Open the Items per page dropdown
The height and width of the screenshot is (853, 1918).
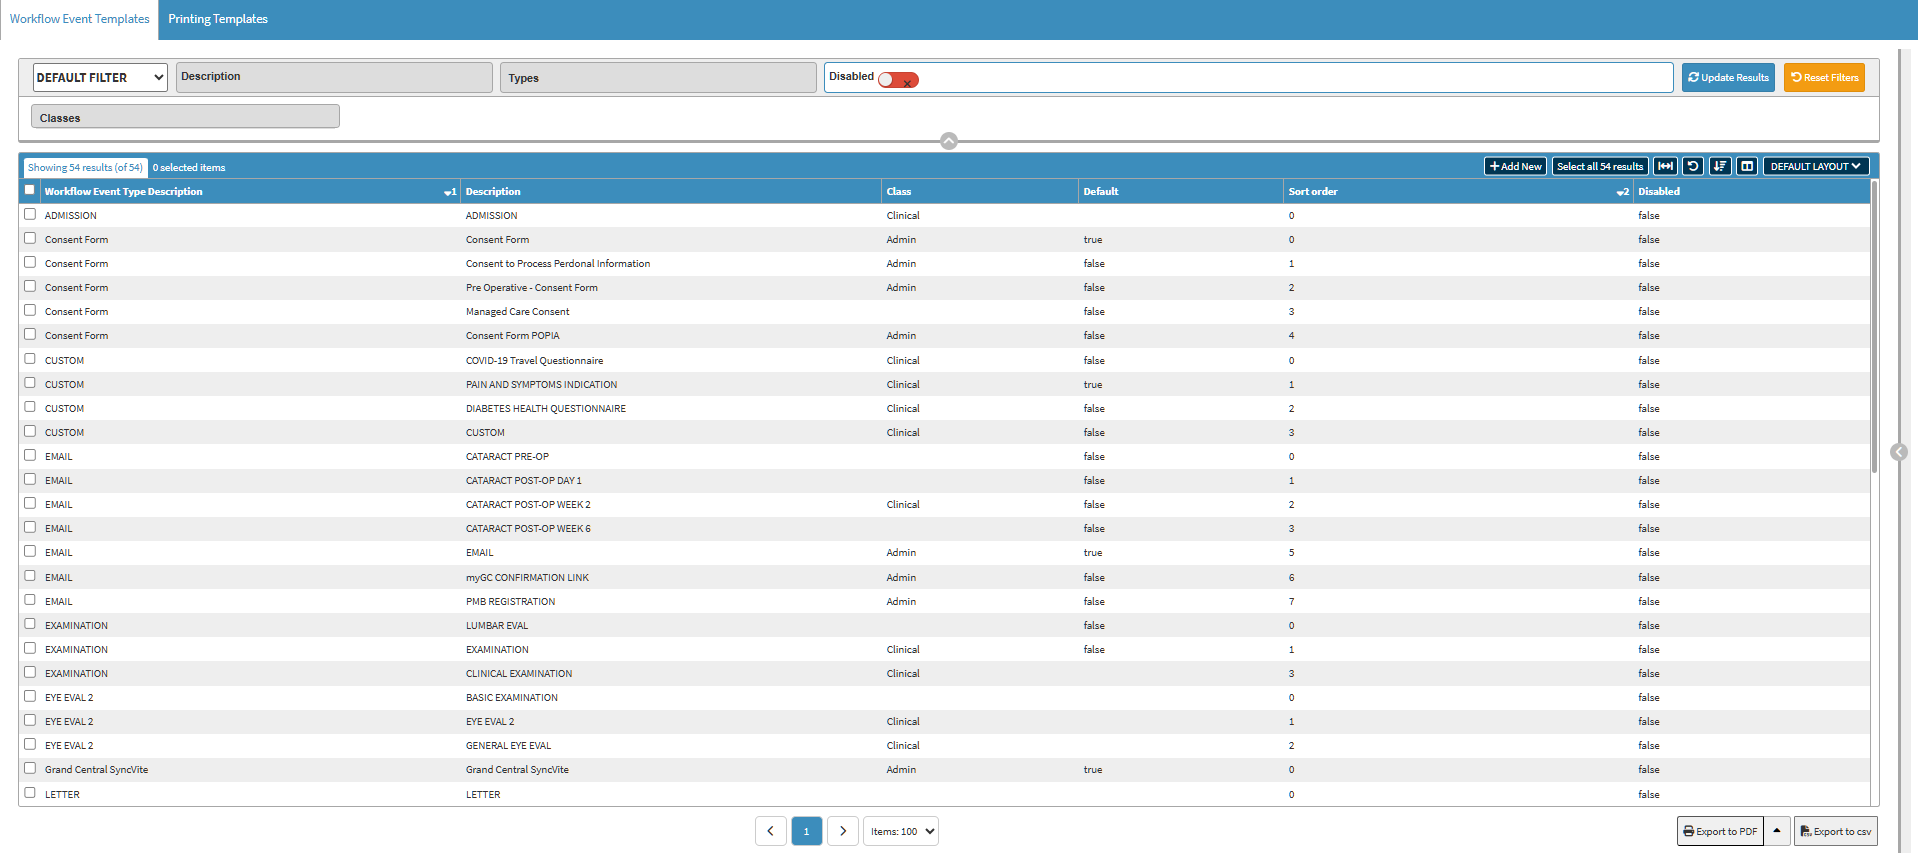(901, 831)
